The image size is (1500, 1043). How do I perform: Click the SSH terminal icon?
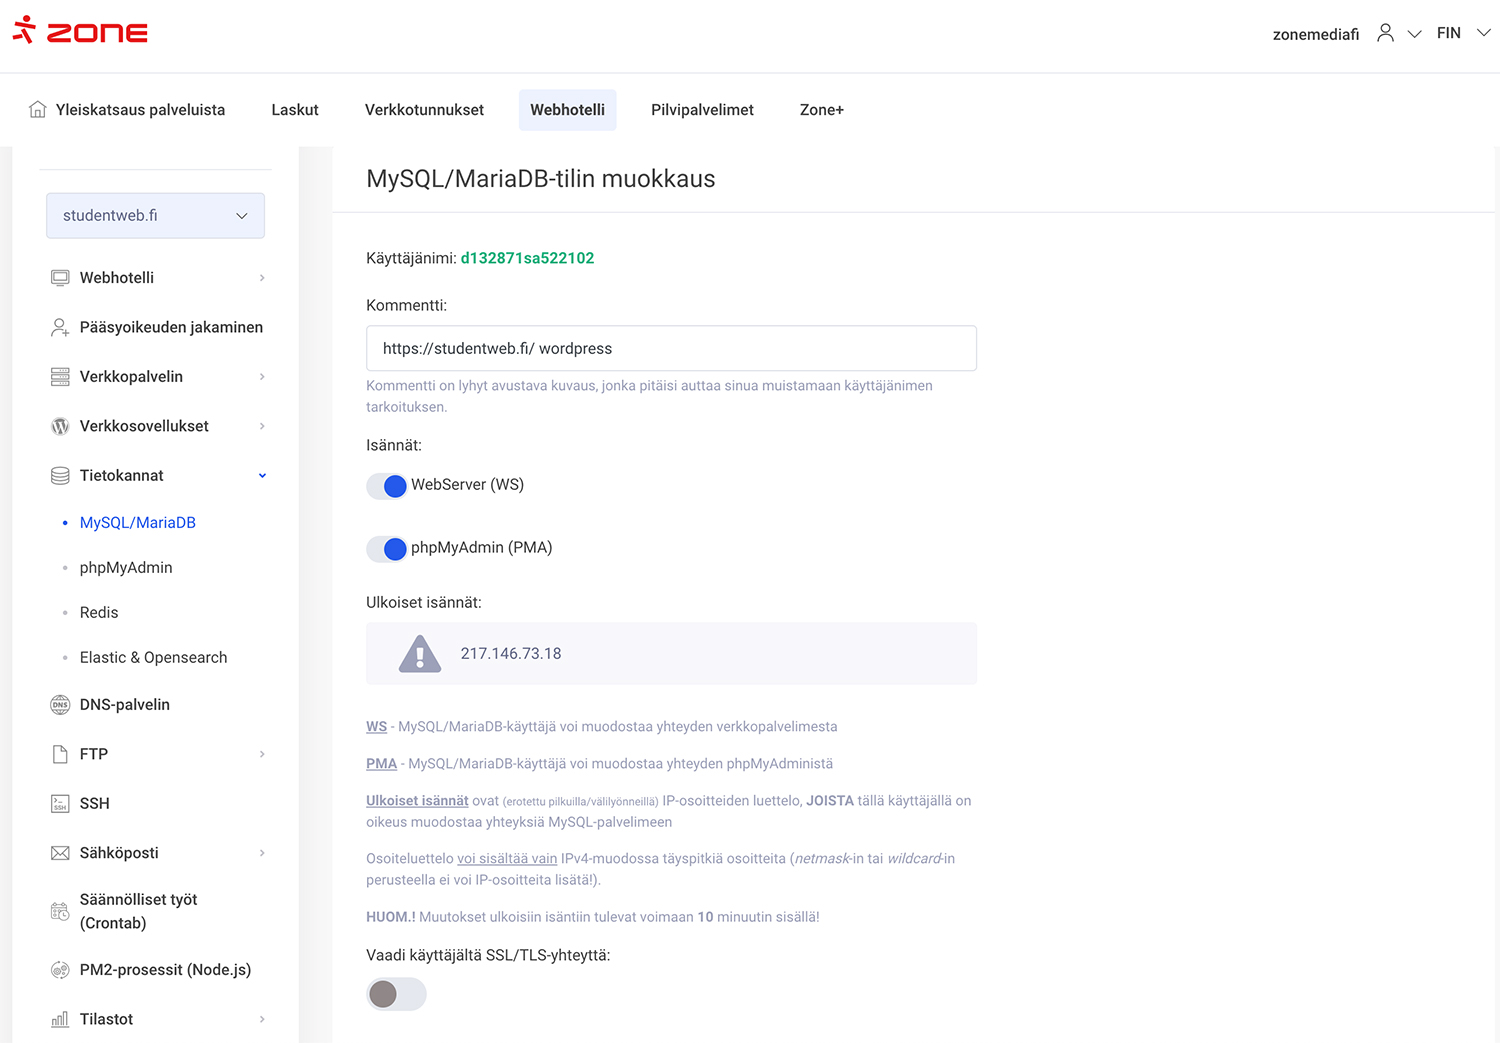coord(60,804)
